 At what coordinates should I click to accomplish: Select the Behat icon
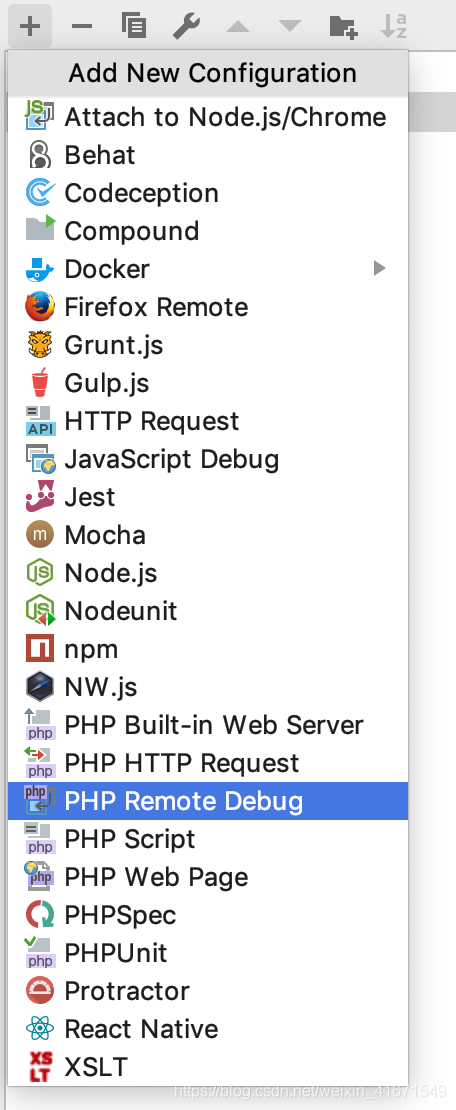point(40,154)
